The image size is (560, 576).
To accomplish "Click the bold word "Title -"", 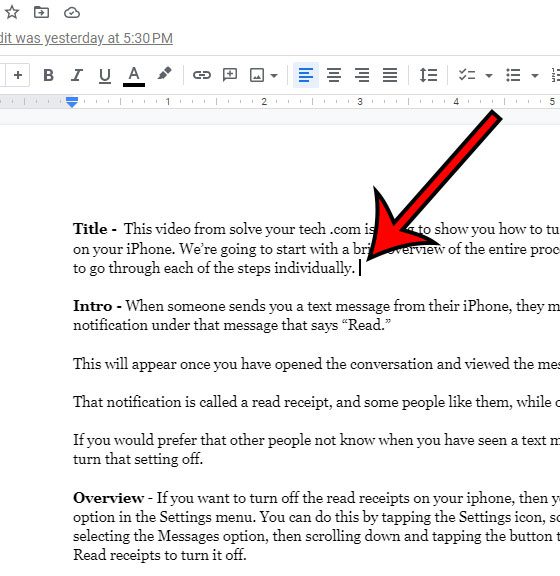I will (95, 229).
